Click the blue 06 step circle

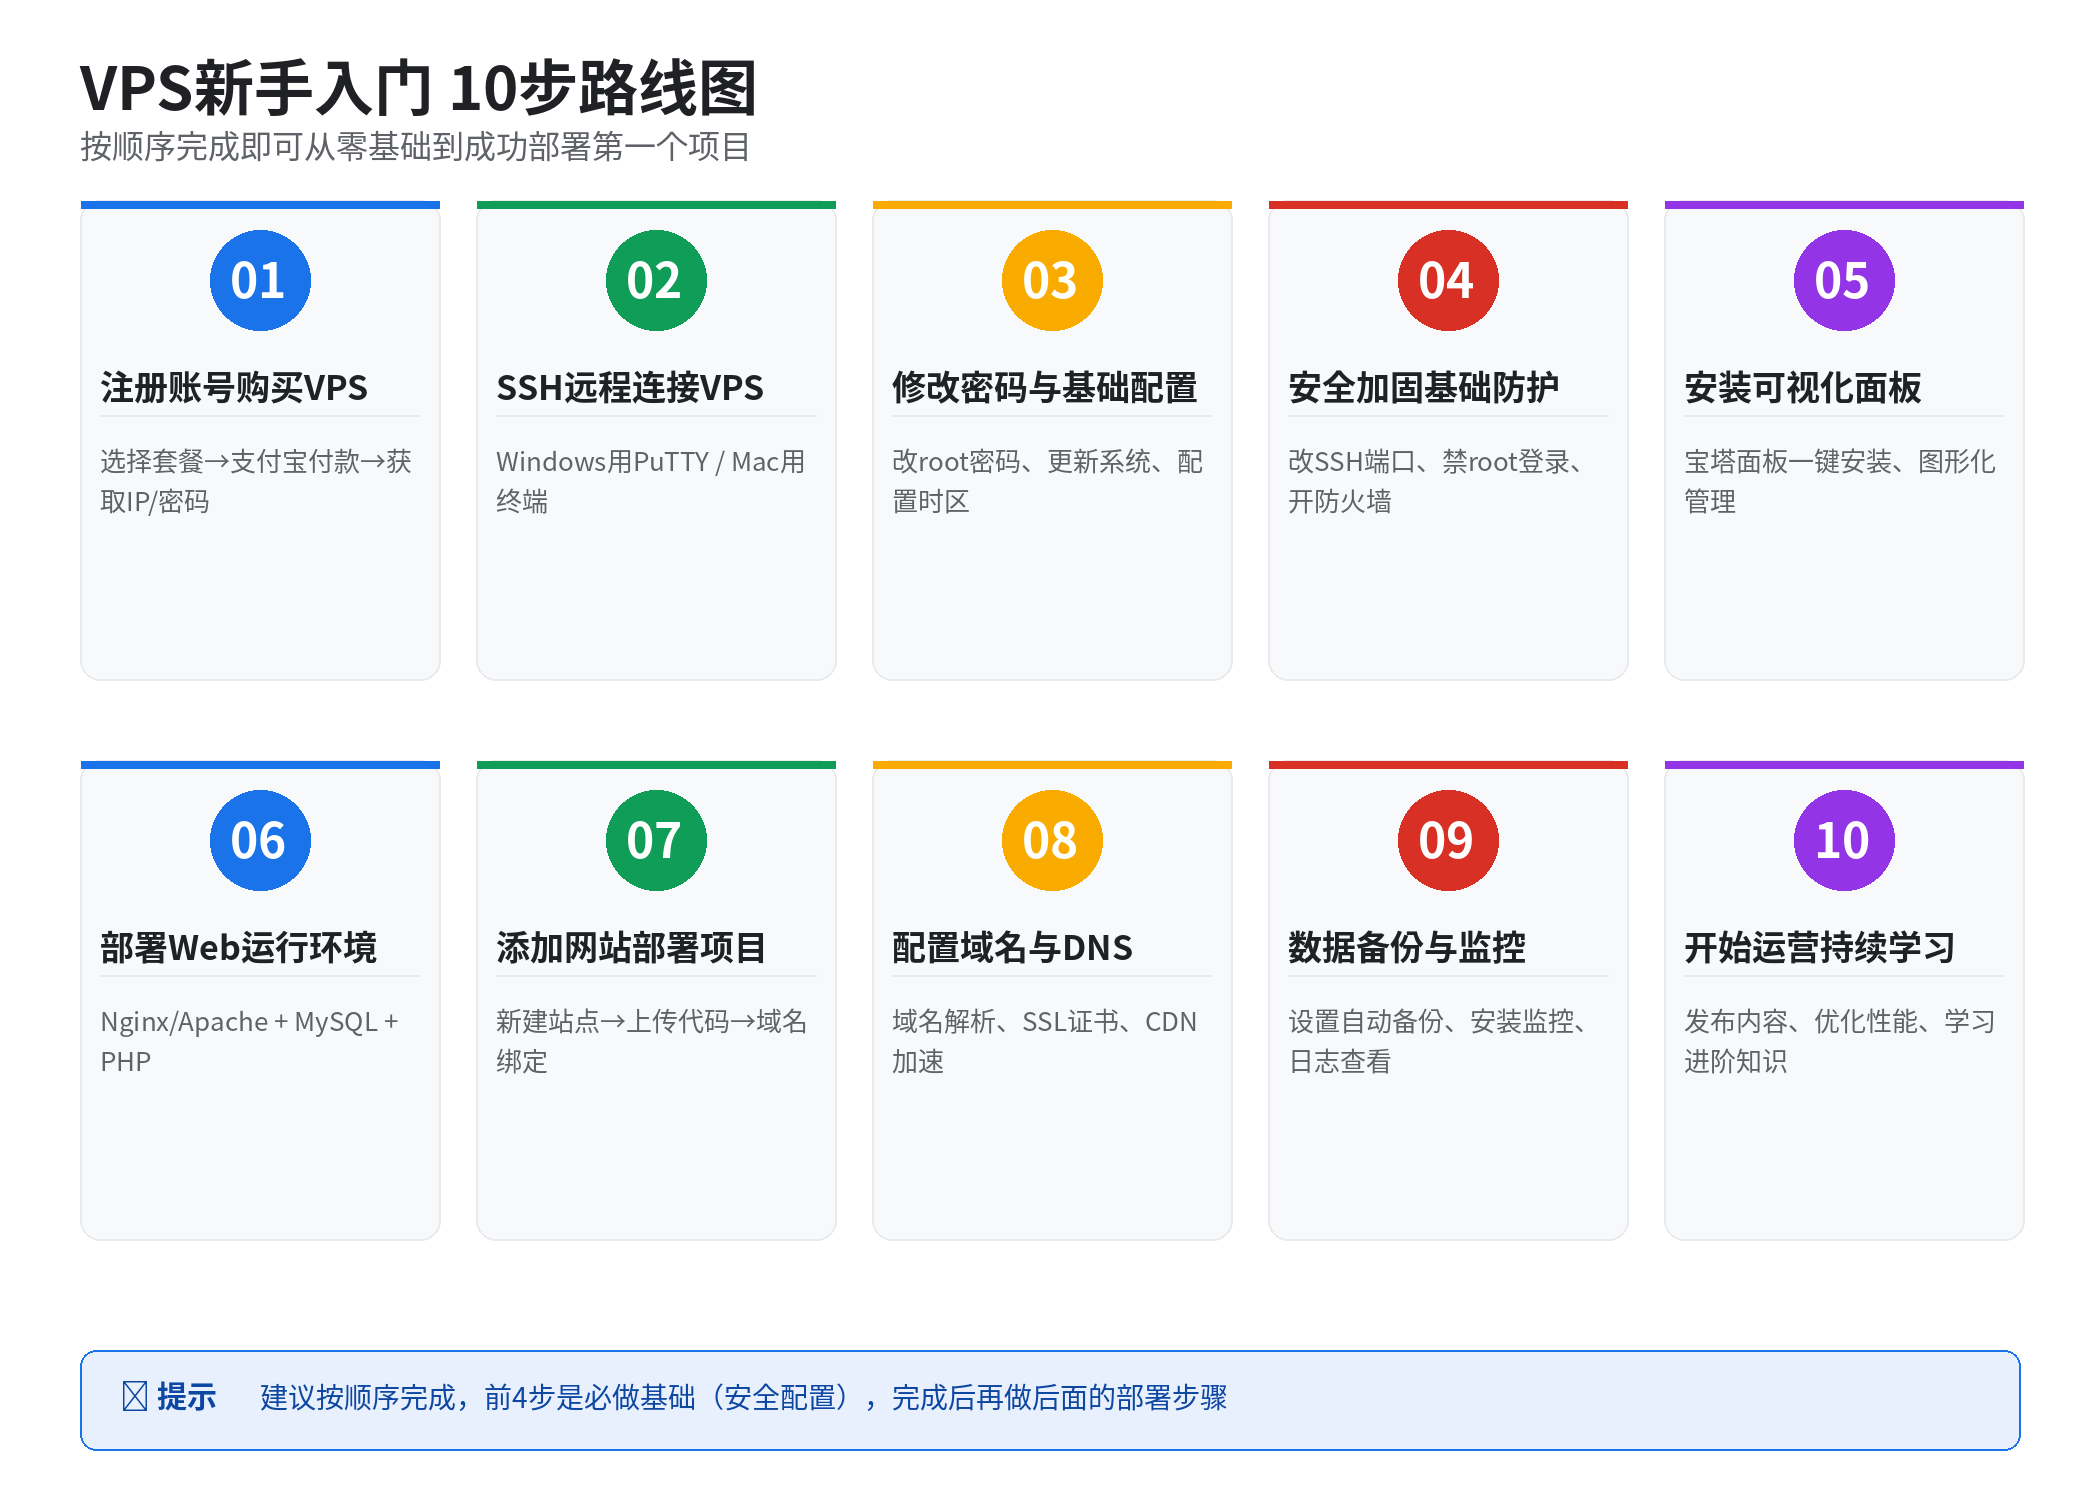pos(260,840)
